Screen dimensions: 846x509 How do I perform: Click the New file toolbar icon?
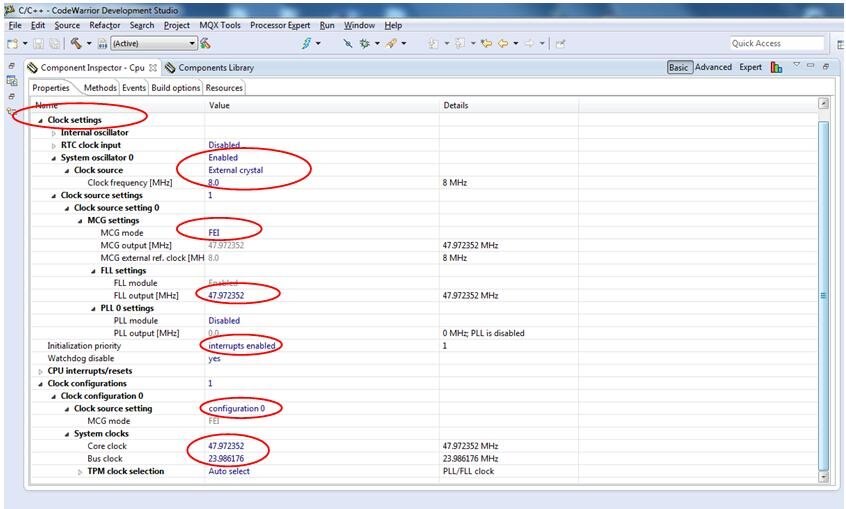point(12,43)
